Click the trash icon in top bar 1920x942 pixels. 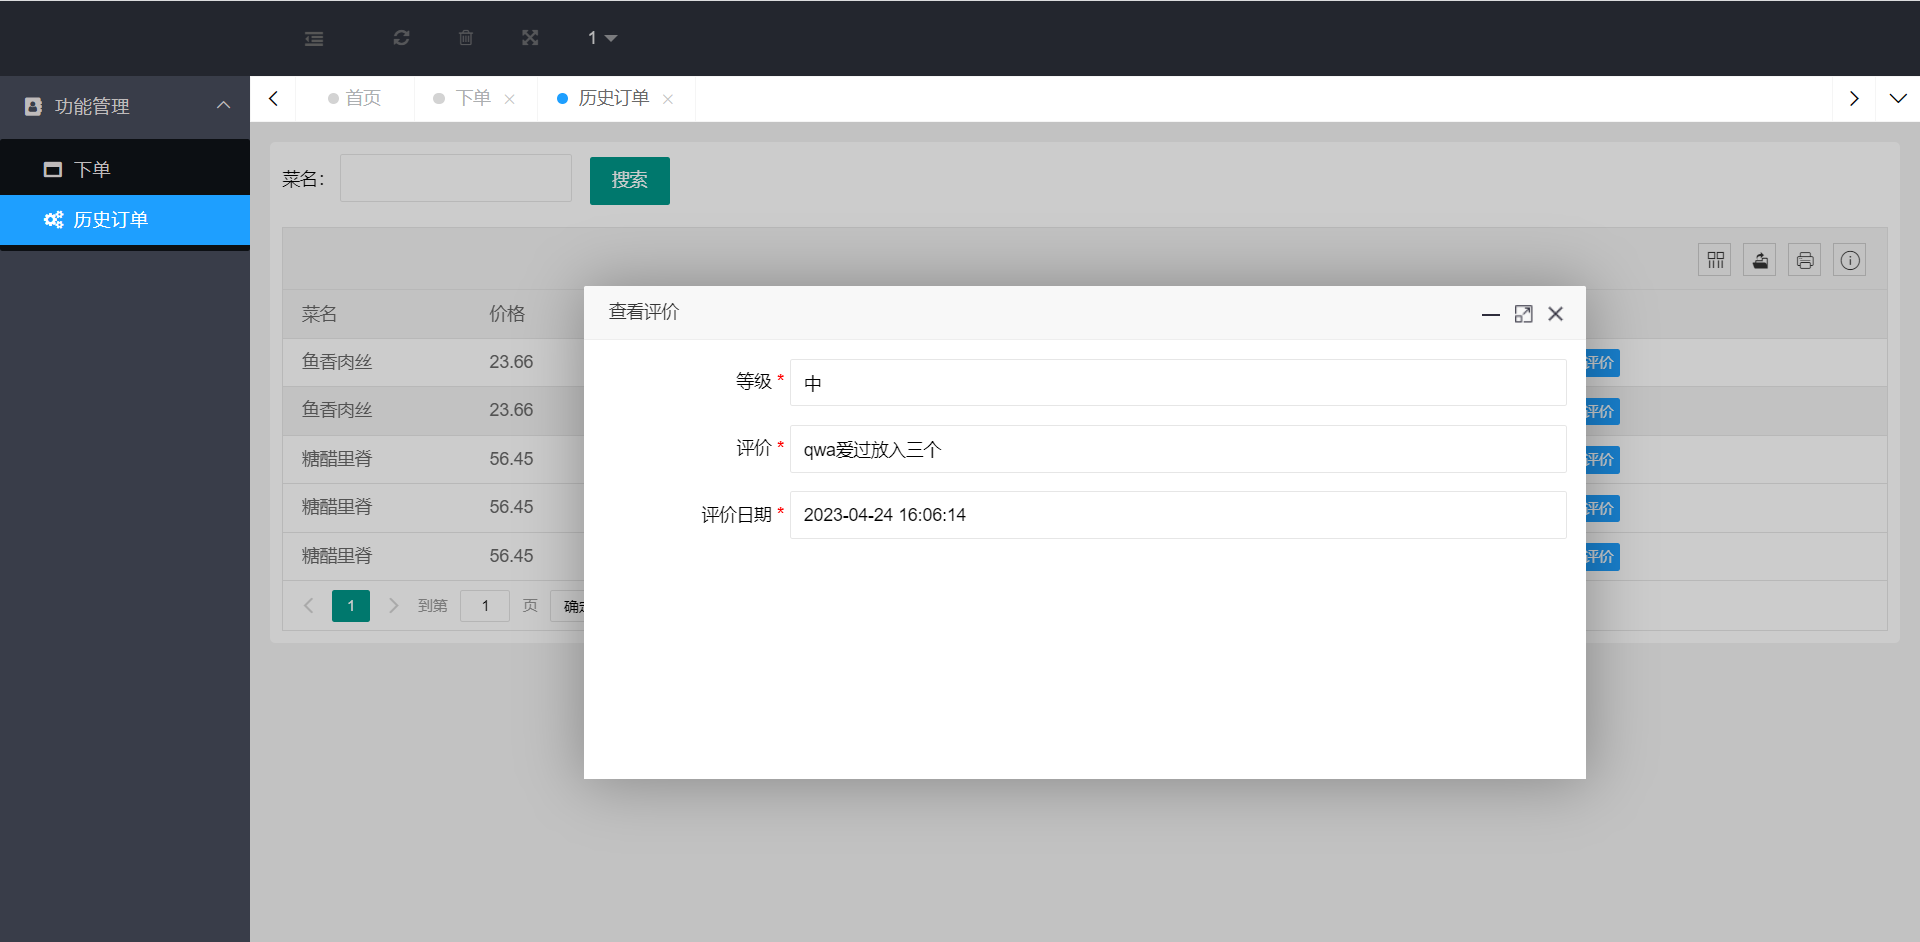465,38
